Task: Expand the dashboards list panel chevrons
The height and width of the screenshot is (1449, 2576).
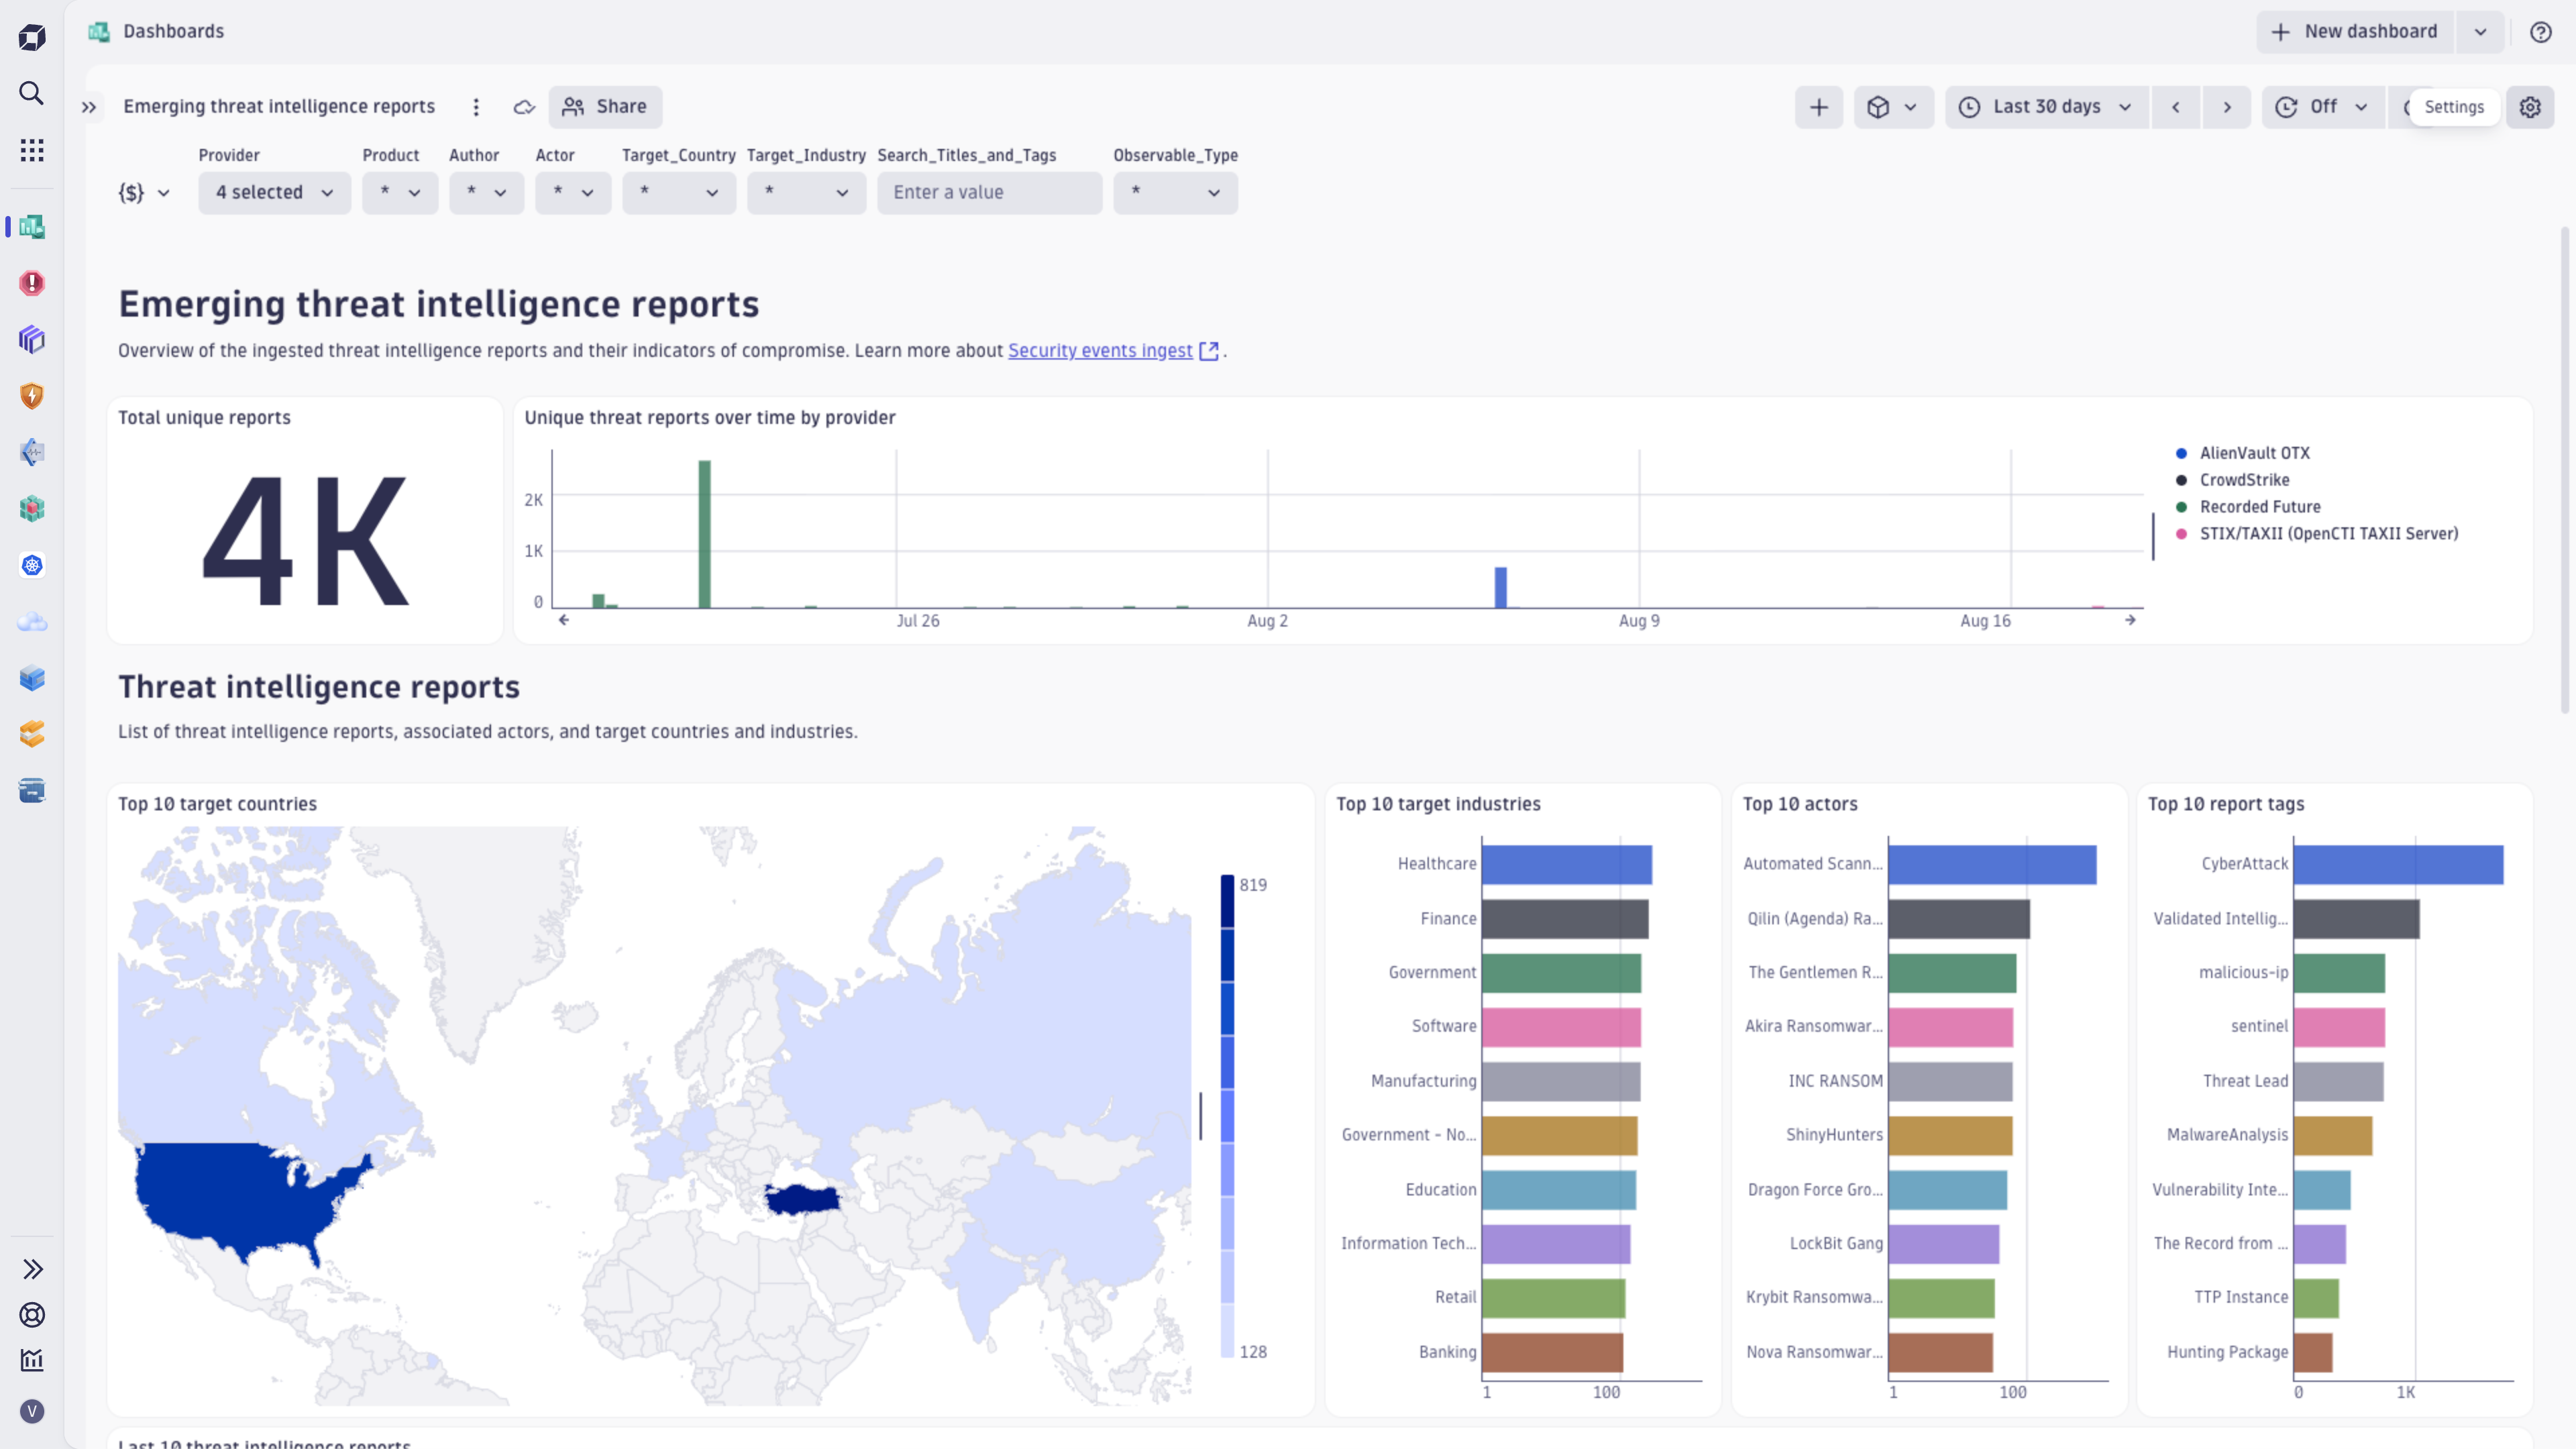Action: point(89,107)
